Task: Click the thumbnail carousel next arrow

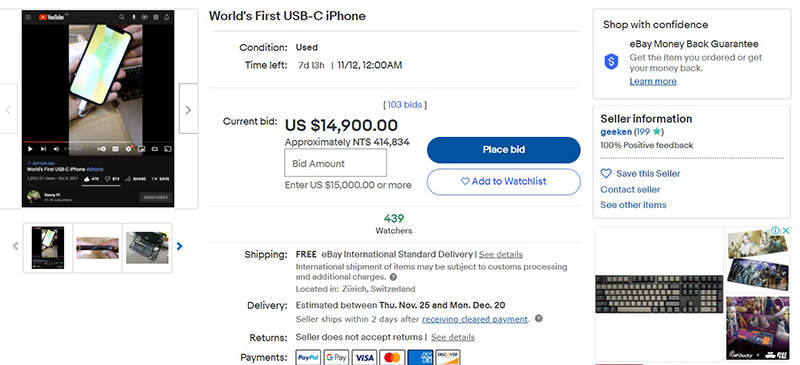Action: [x=180, y=247]
